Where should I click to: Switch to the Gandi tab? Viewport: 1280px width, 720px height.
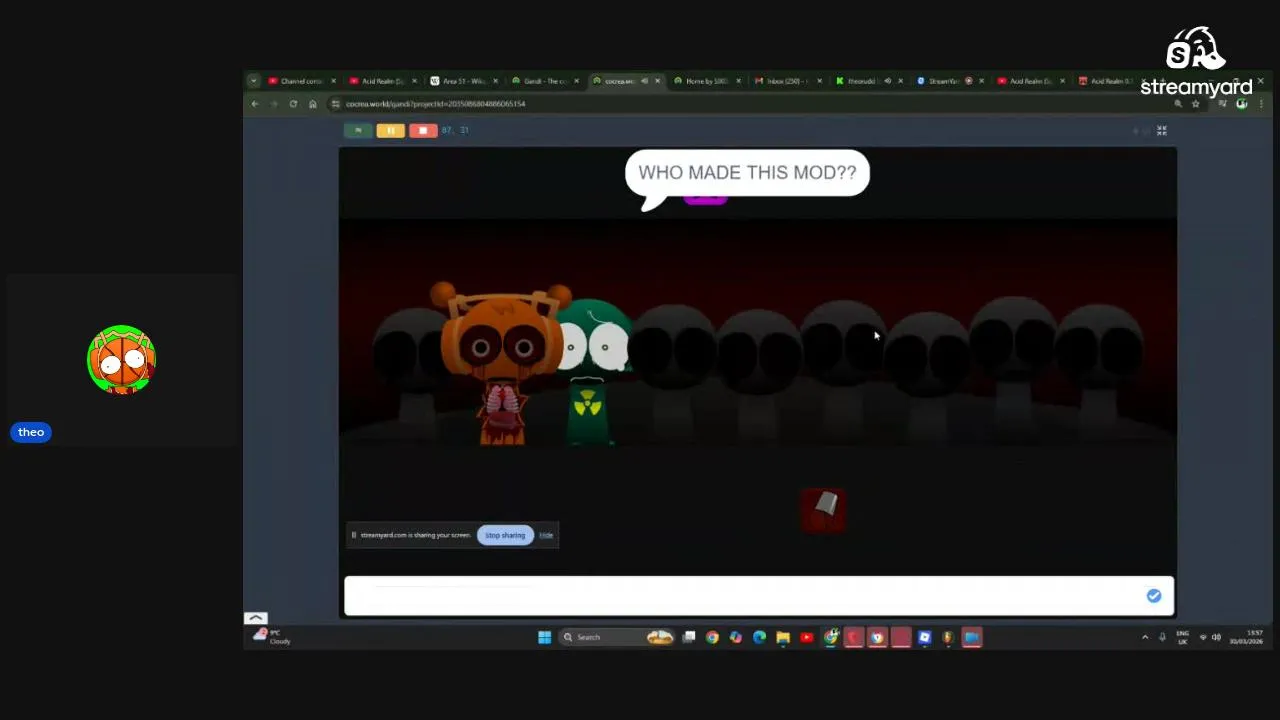(x=544, y=81)
